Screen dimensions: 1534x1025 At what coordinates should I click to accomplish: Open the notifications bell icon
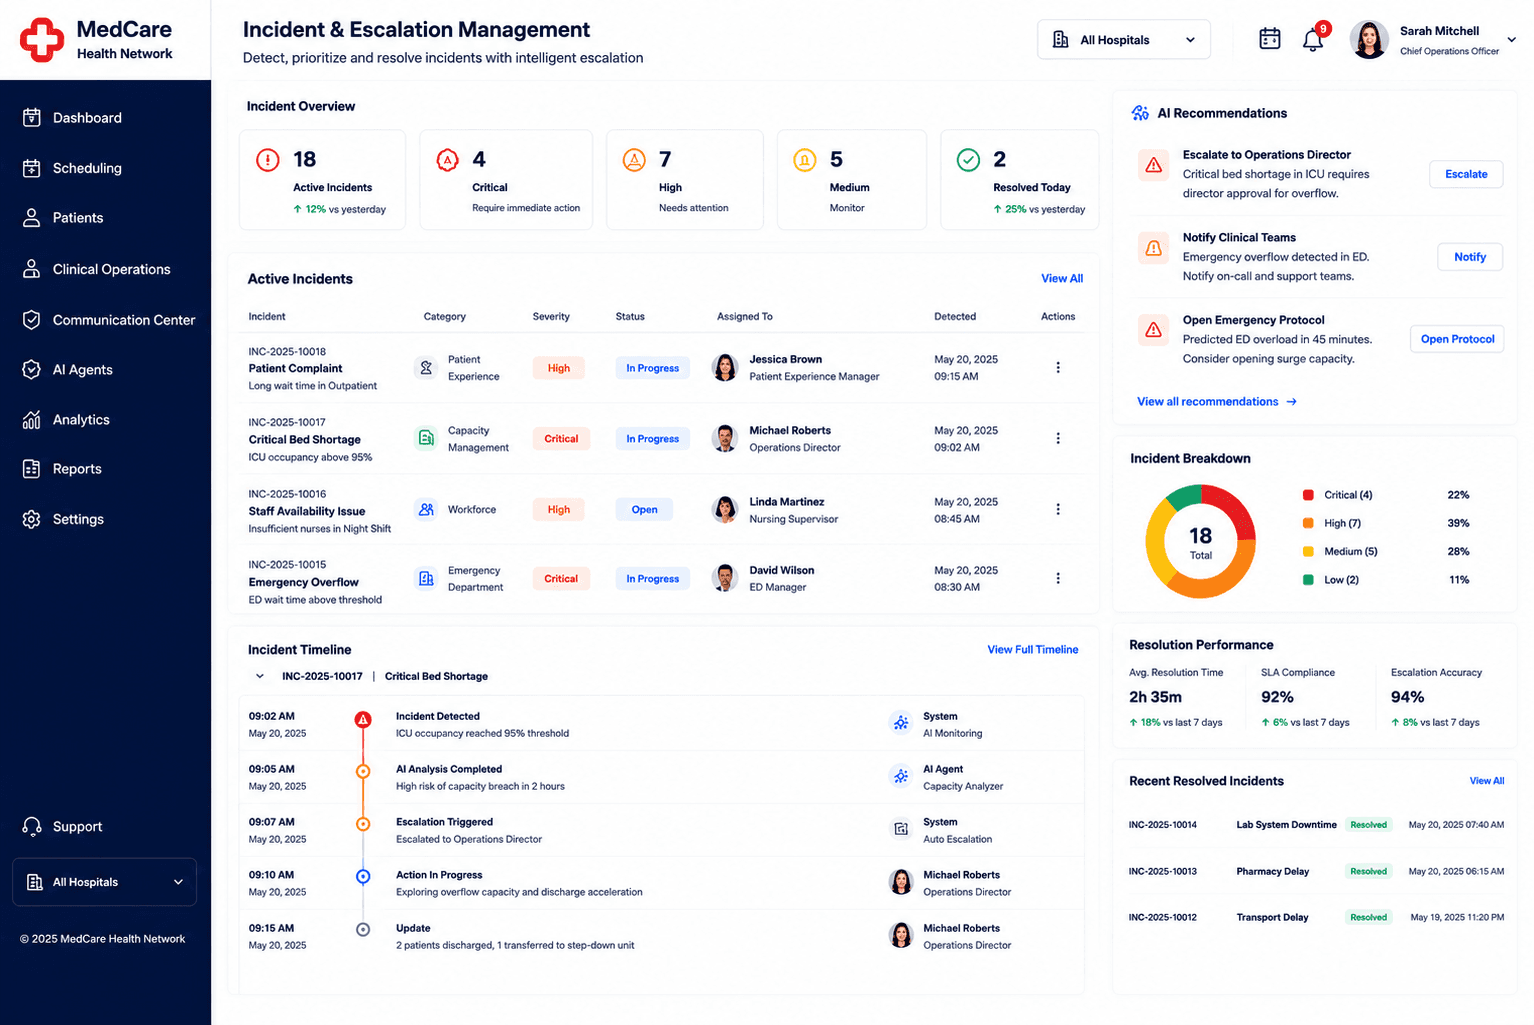pyautogui.click(x=1313, y=40)
